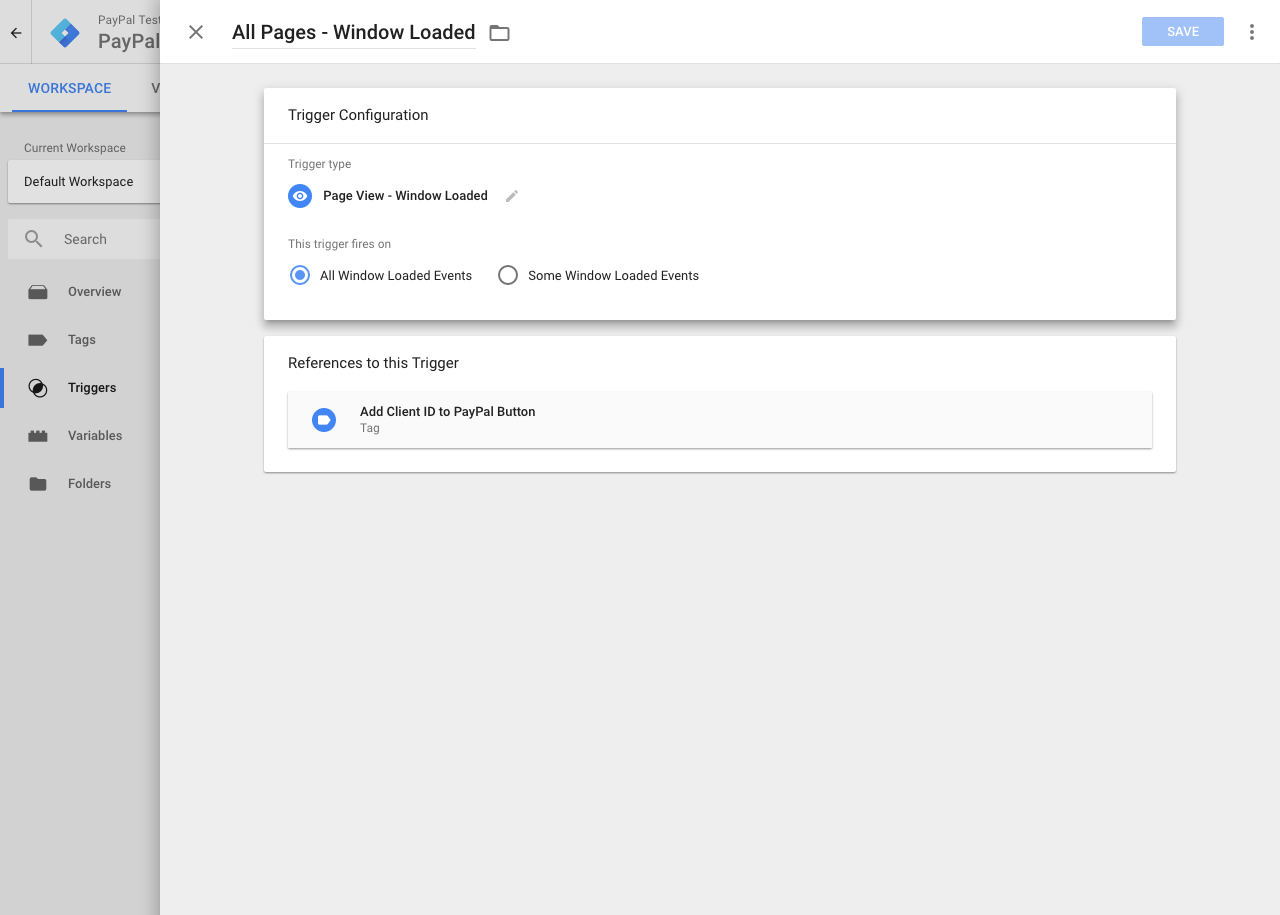Edit the trigger type via the pencil icon
This screenshot has width=1280, height=915.
coord(511,196)
